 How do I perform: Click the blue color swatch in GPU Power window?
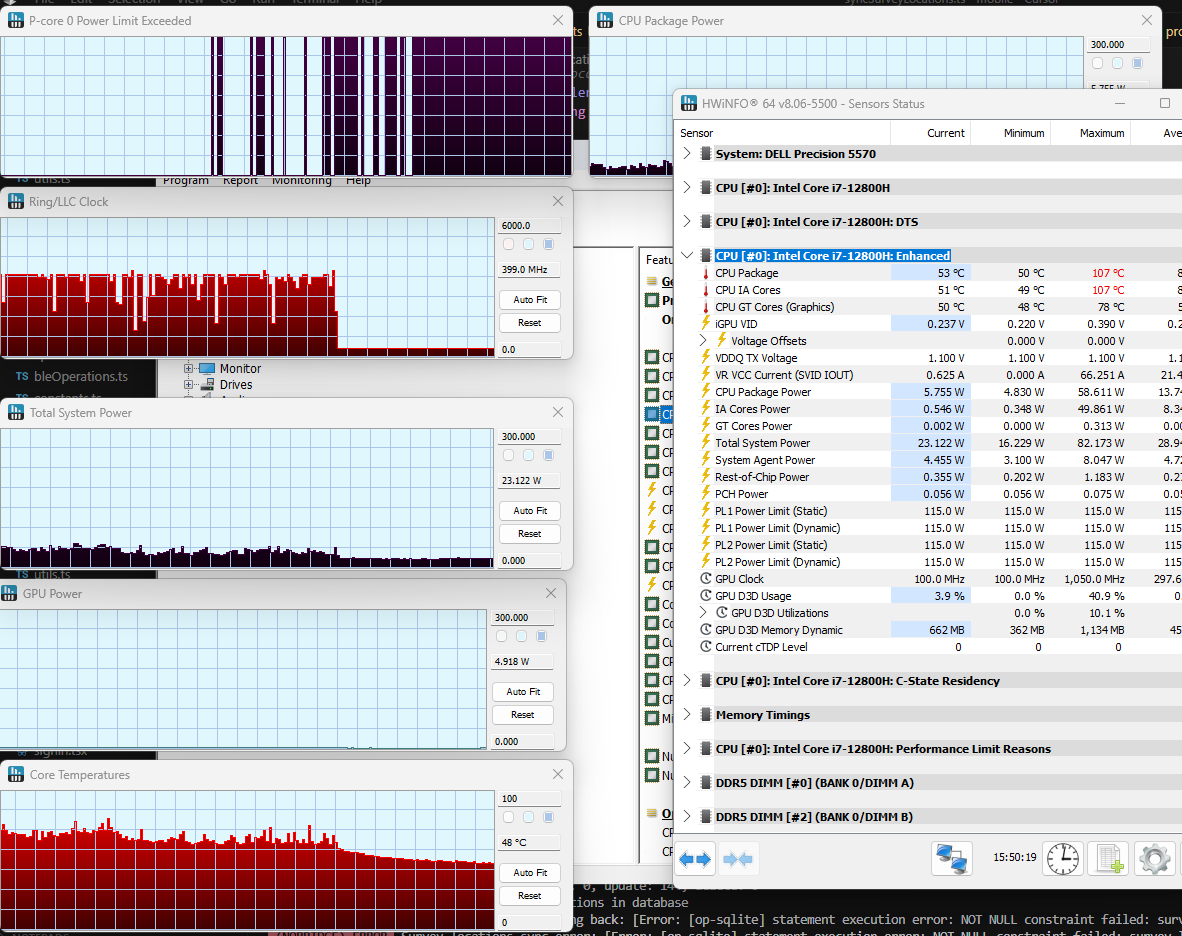(541, 636)
